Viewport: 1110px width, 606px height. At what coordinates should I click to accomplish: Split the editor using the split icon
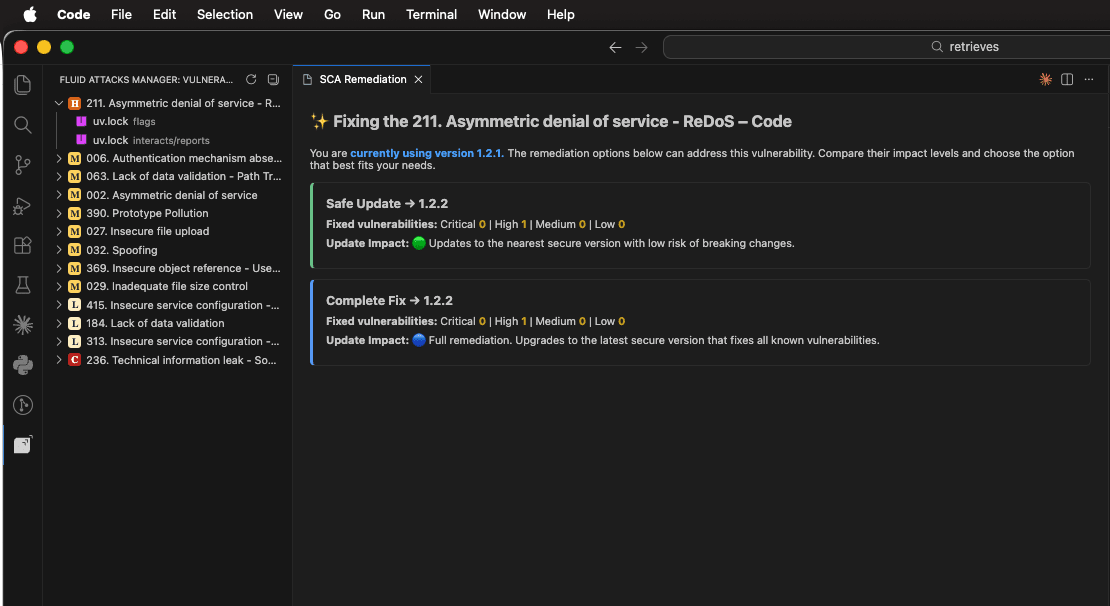(x=1066, y=78)
